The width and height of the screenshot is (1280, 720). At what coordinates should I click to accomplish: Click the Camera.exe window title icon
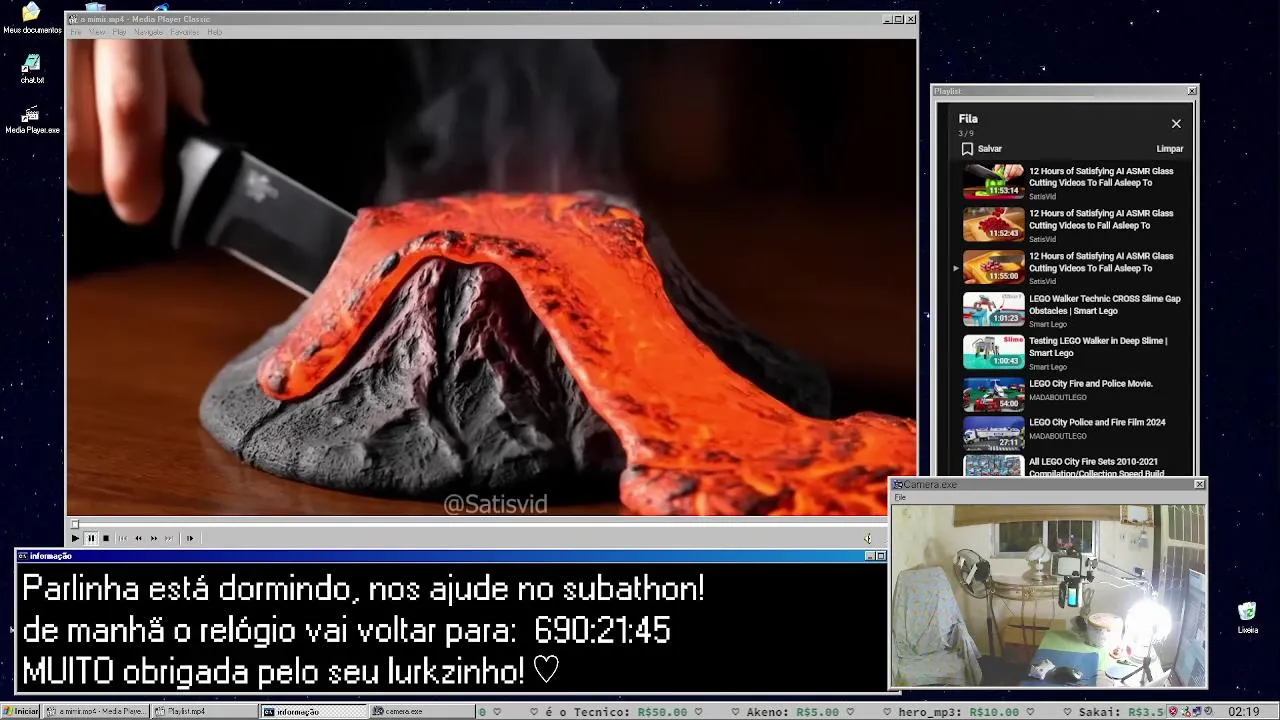898,484
